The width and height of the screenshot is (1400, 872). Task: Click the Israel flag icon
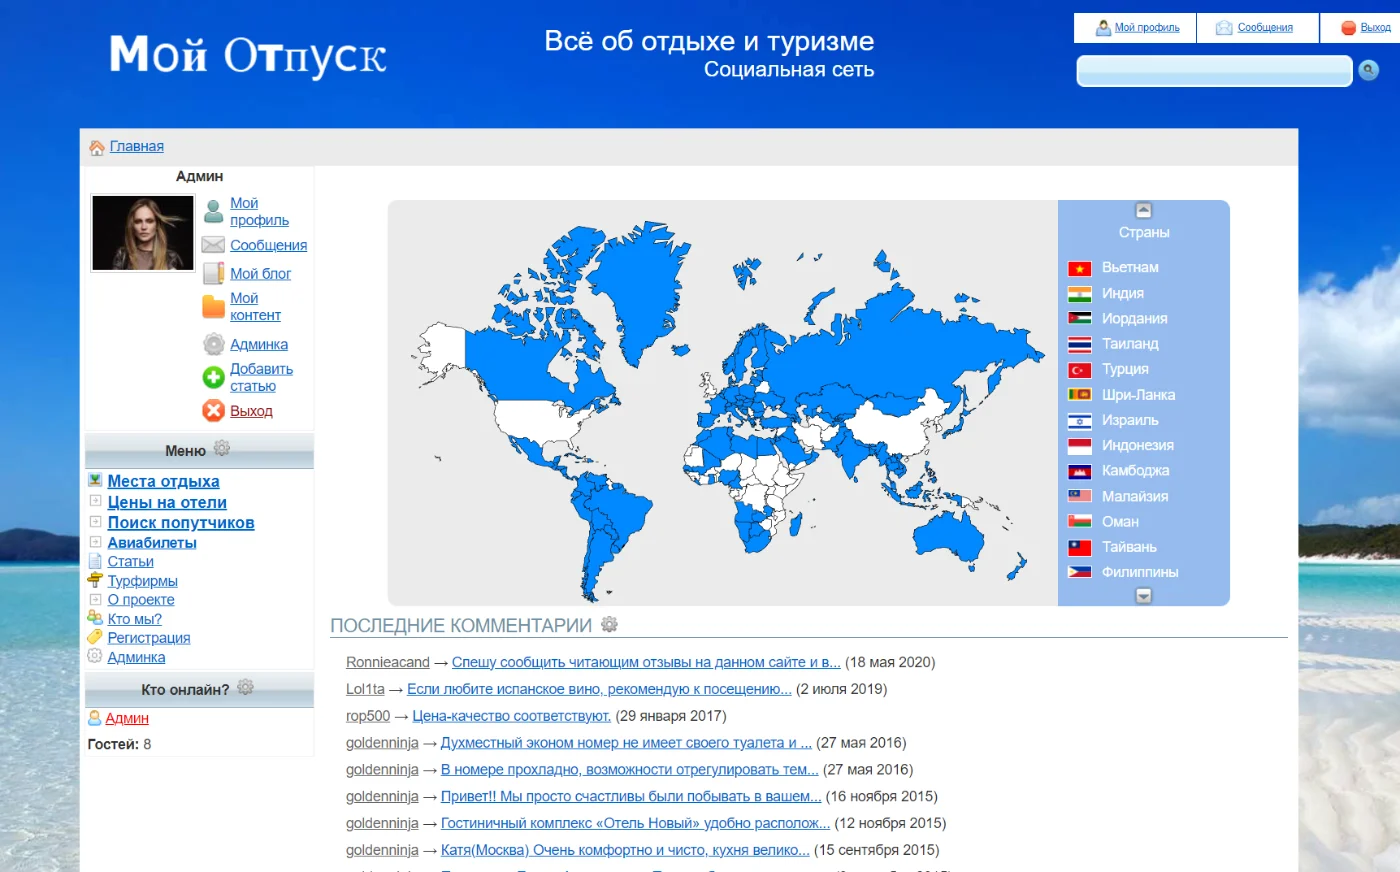pyautogui.click(x=1079, y=421)
